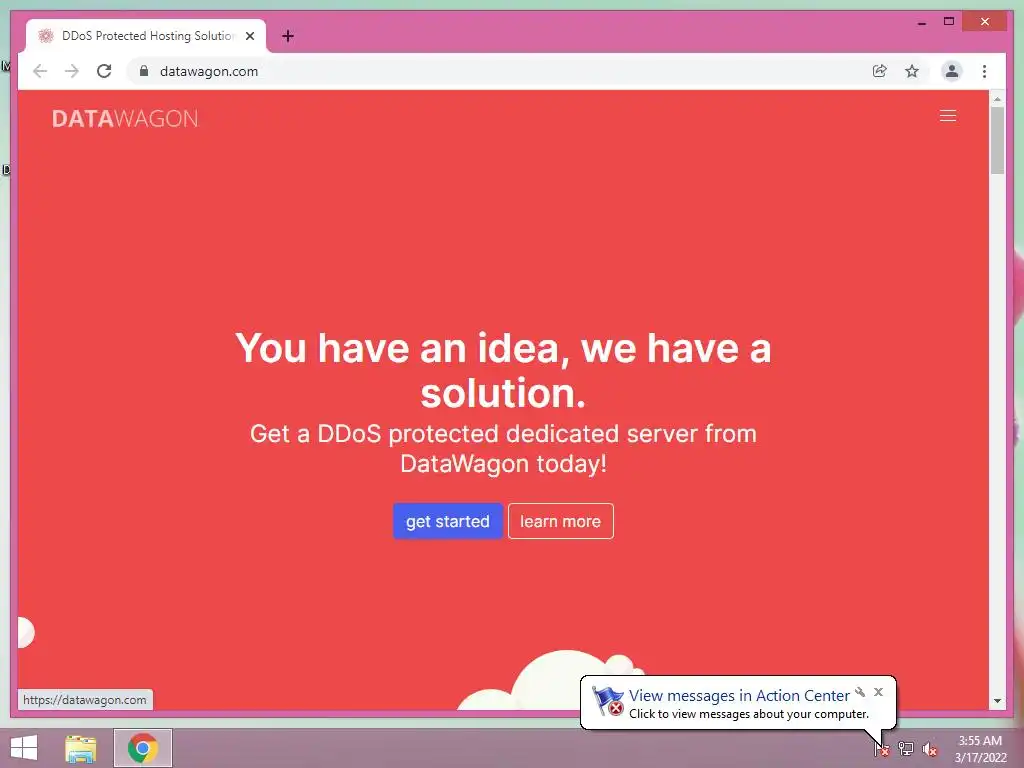
Task: Open the Windows Start button
Action: coord(24,748)
